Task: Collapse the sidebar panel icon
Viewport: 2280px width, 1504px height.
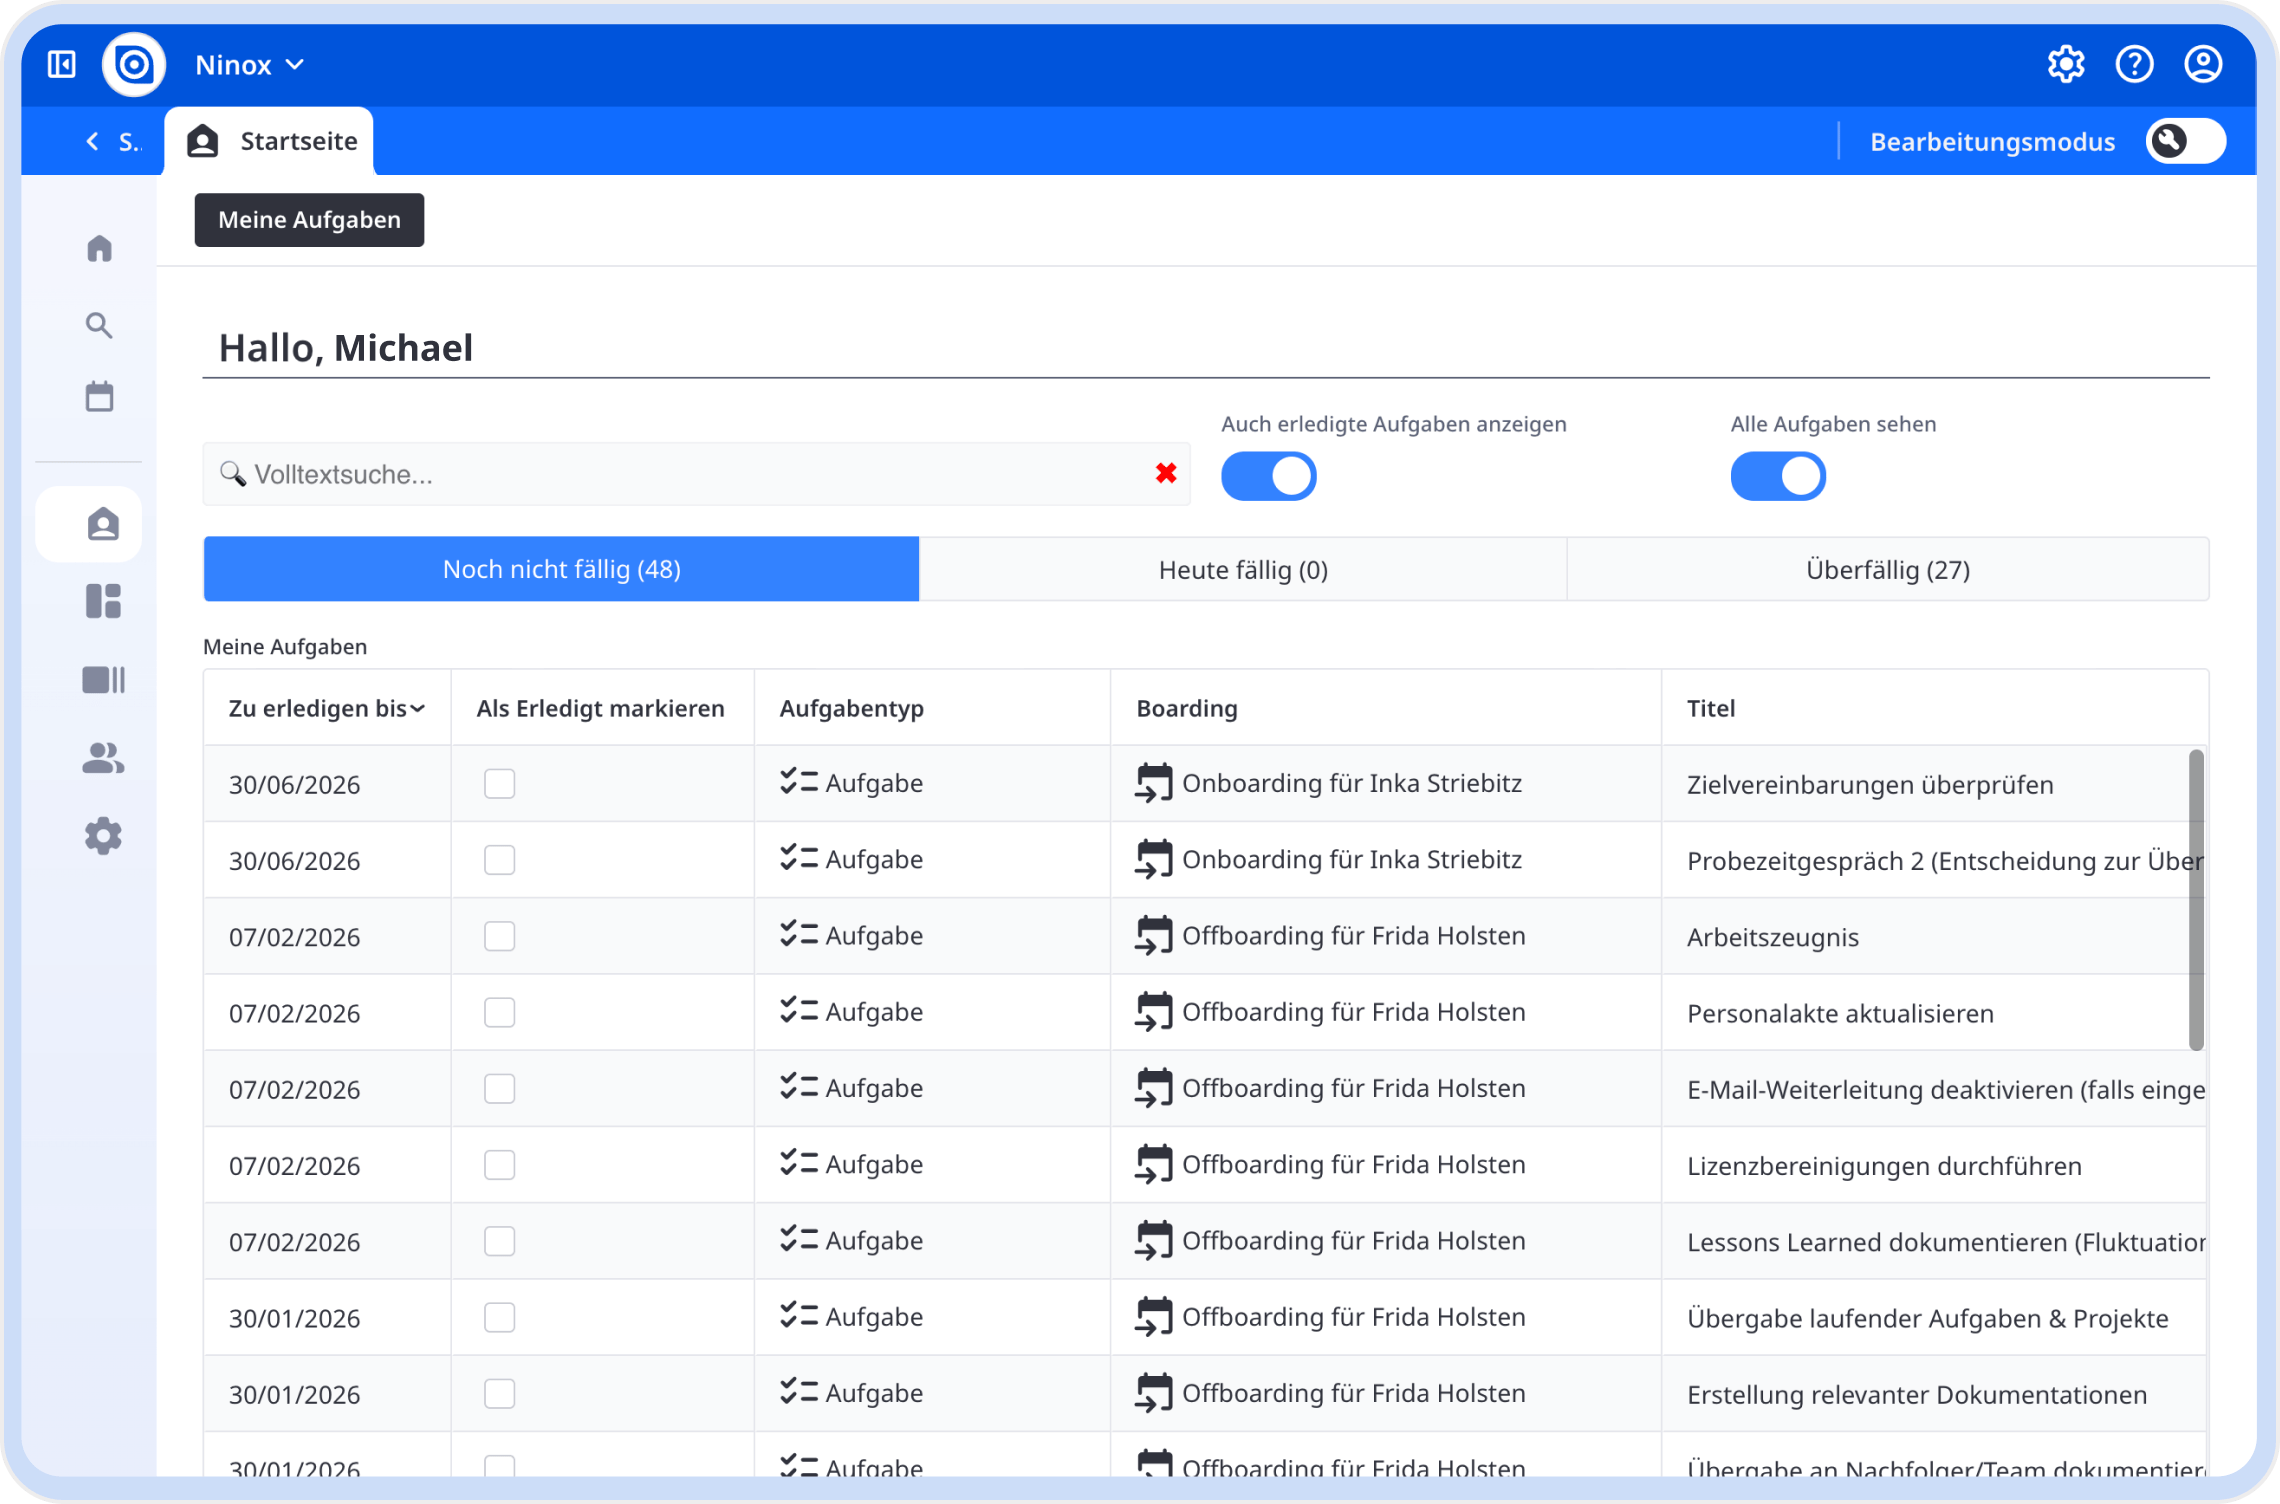Action: pyautogui.click(x=62, y=65)
